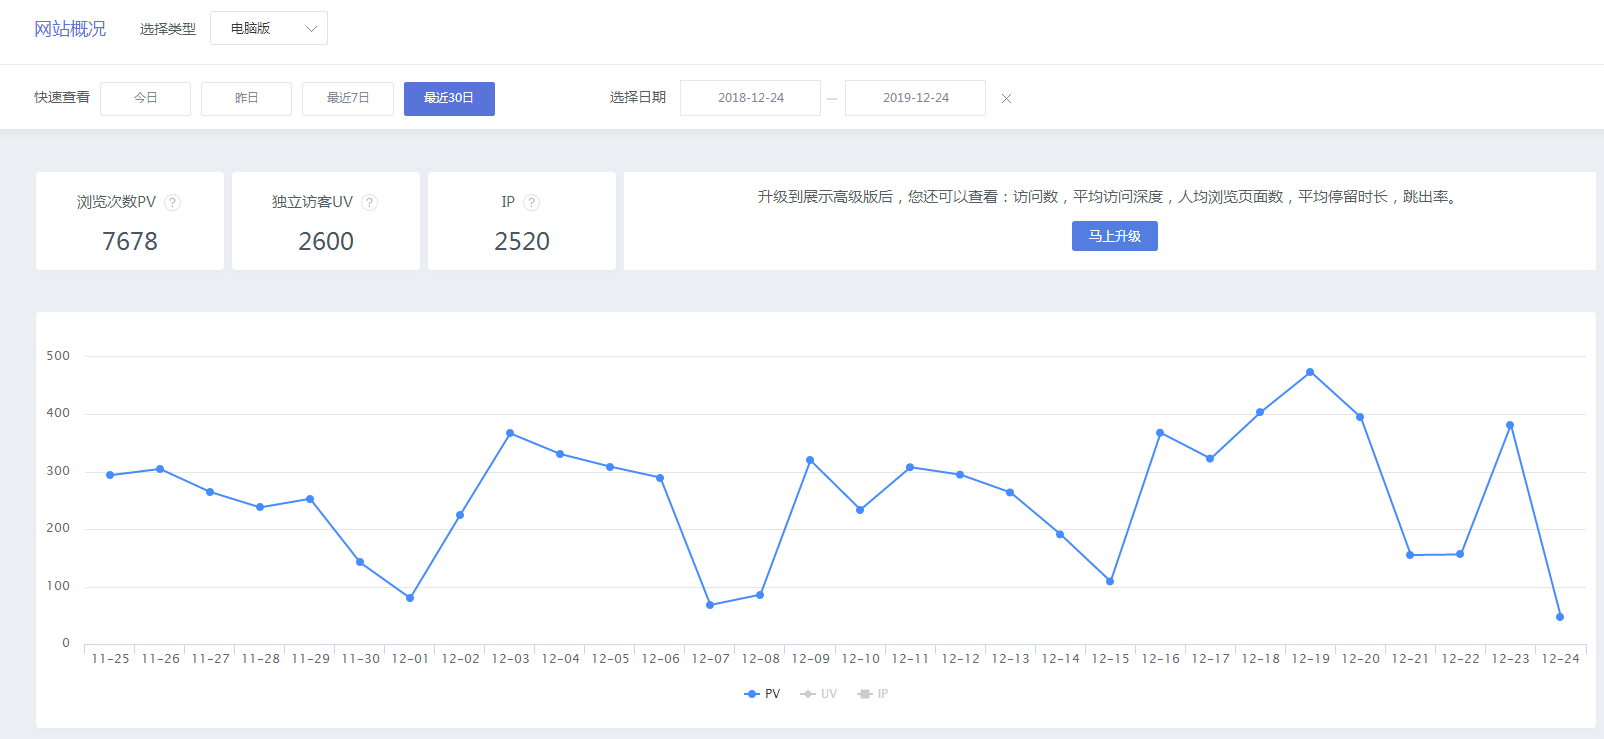
Task: Click the y-axis label 500
Action: tap(58, 356)
